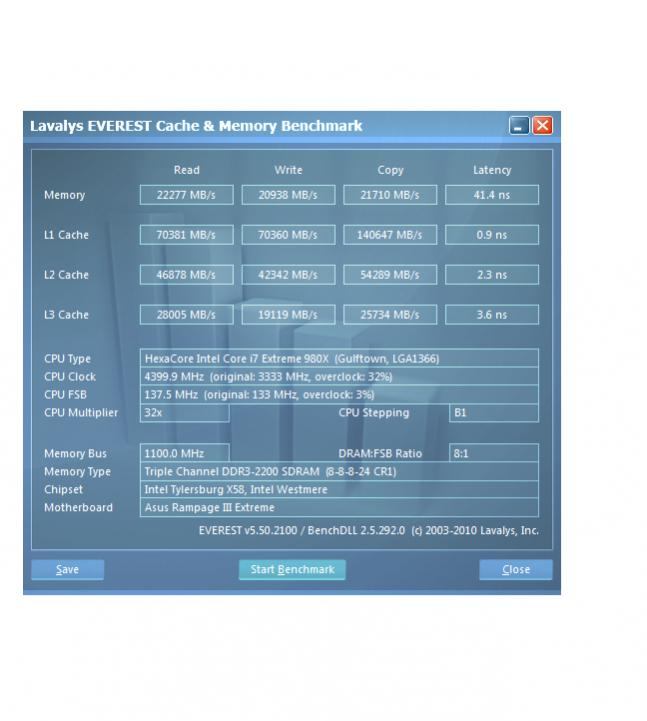Close the benchmark dialog via Close button
The height and width of the screenshot is (721, 647).
(x=515, y=569)
